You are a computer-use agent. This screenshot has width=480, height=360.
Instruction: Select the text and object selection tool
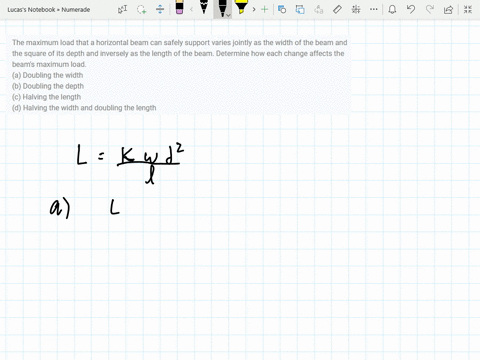122,9
